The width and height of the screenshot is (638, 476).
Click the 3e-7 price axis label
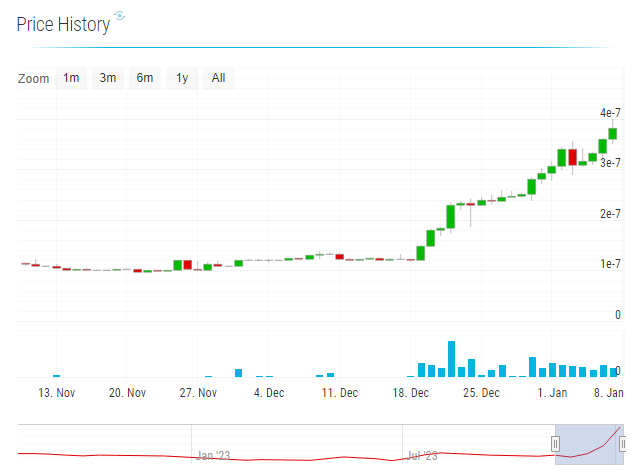click(610, 163)
